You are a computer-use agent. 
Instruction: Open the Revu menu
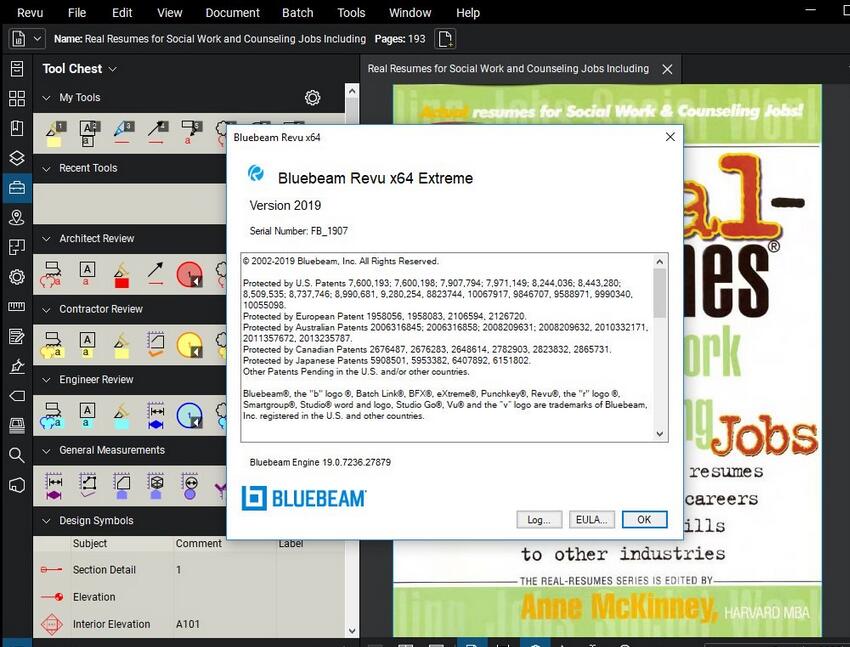tap(30, 12)
